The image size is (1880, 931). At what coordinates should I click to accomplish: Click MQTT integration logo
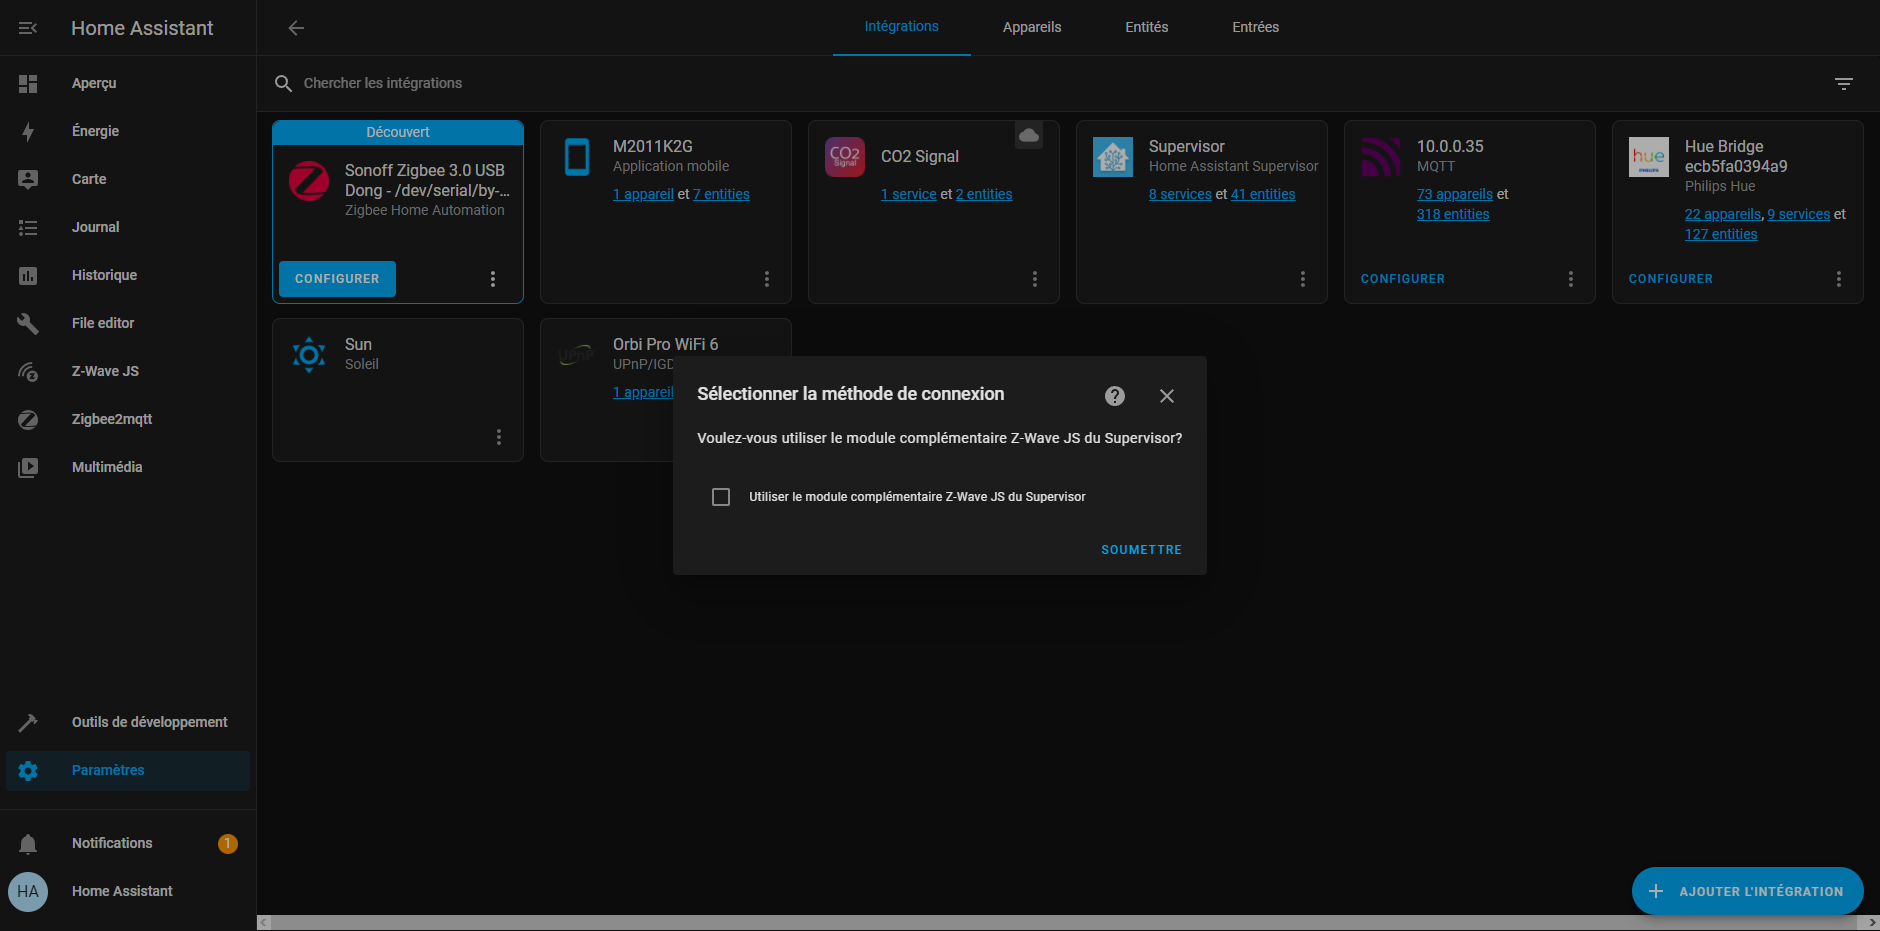point(1381,157)
